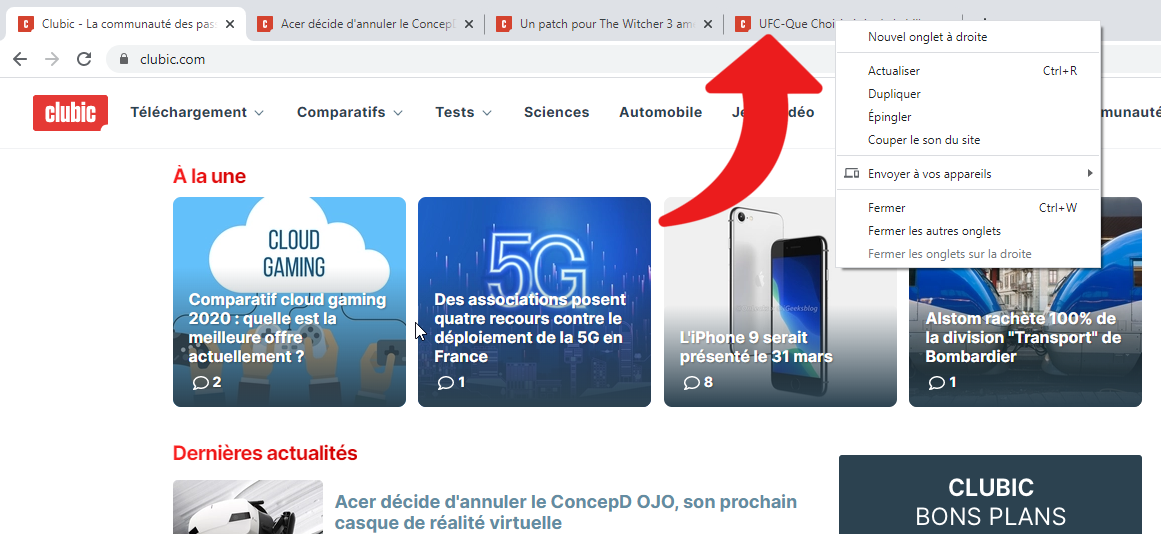This screenshot has height=534, width=1161.
Task: Open the Comparatif cloud gaming 2020 article
Action: [x=290, y=302]
